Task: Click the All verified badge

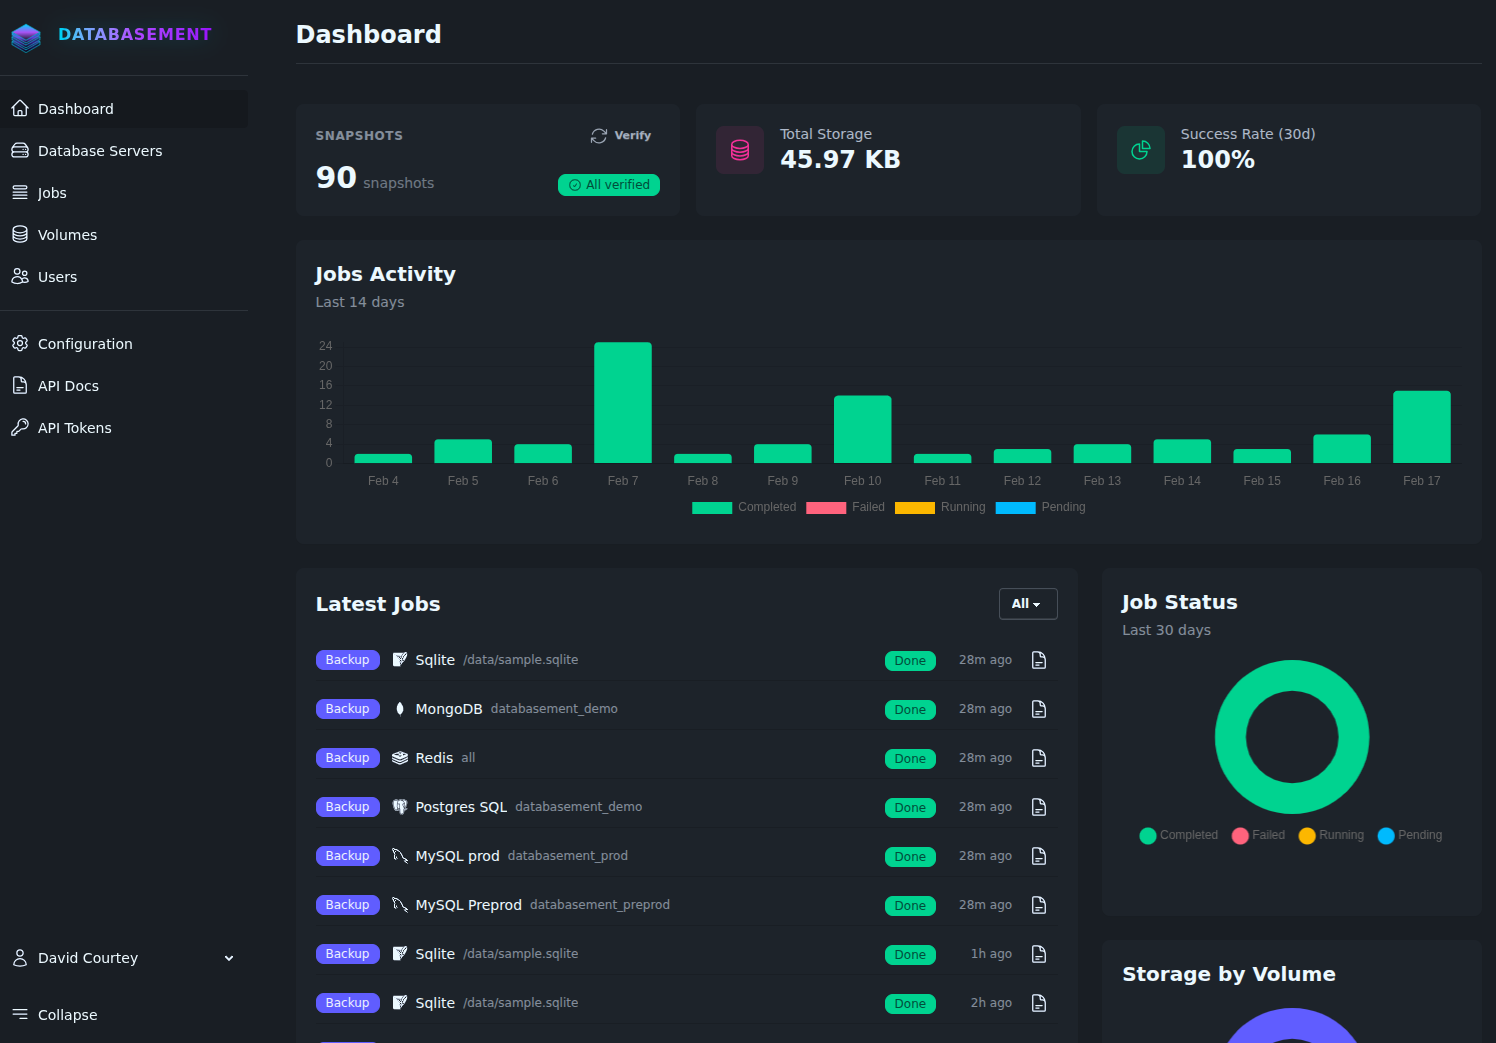Action: (609, 185)
